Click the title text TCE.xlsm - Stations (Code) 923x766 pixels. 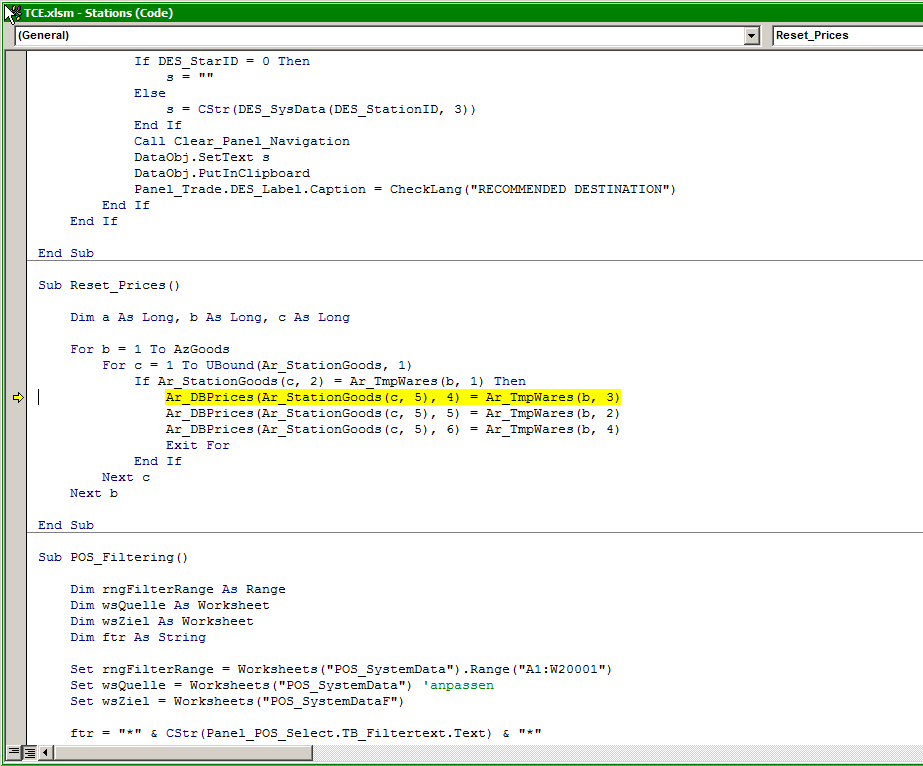click(x=98, y=13)
